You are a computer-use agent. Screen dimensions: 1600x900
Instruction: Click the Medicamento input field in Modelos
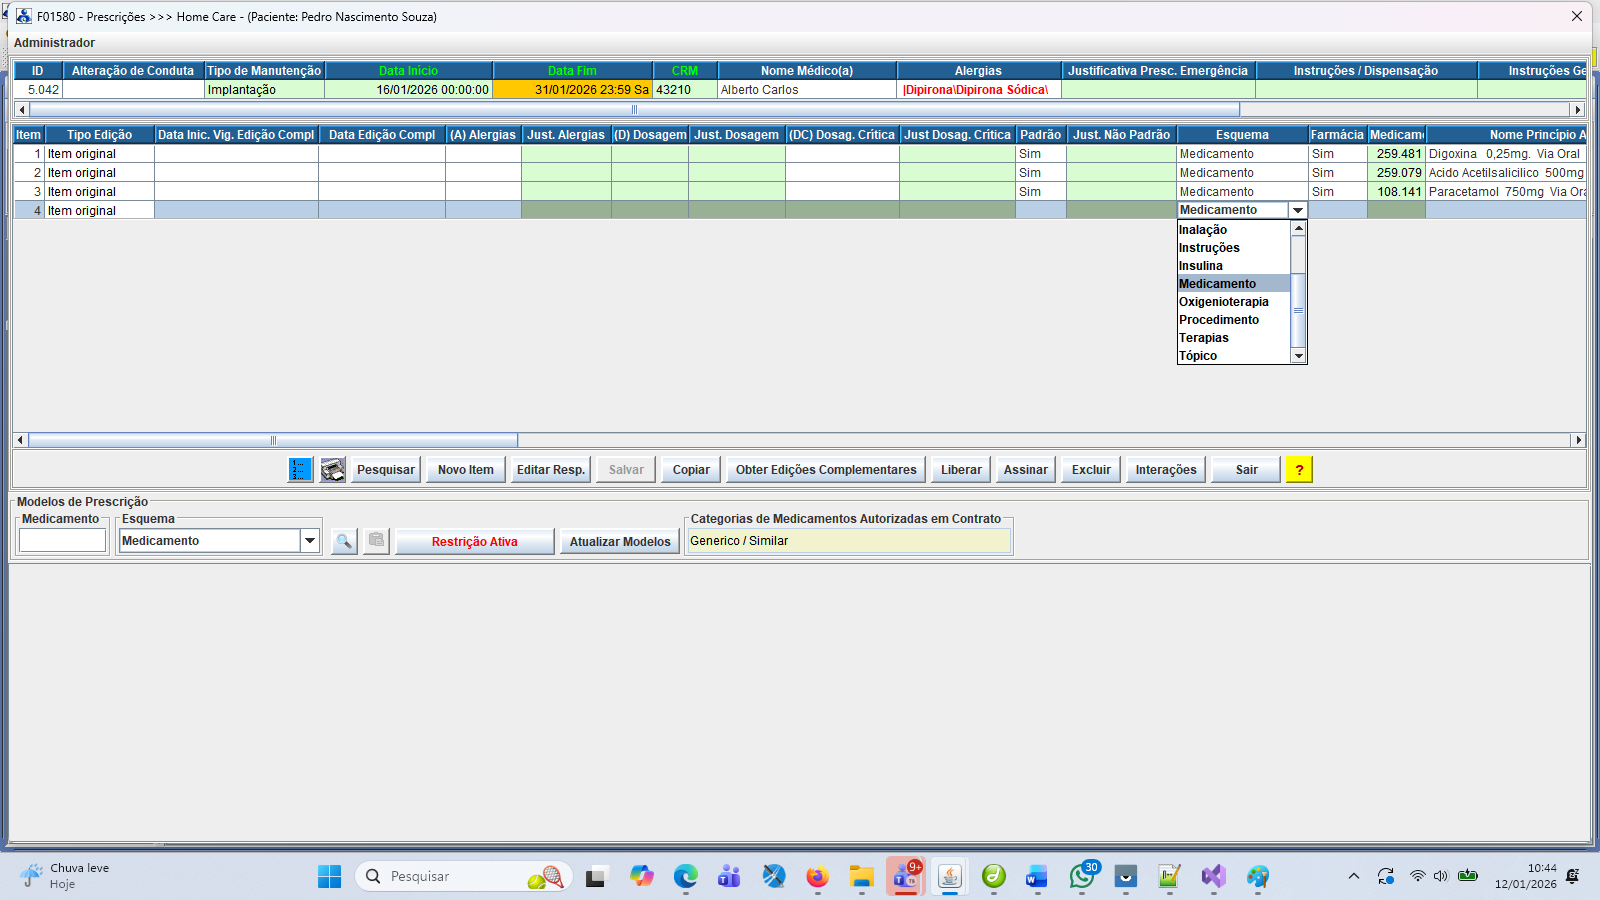click(62, 541)
